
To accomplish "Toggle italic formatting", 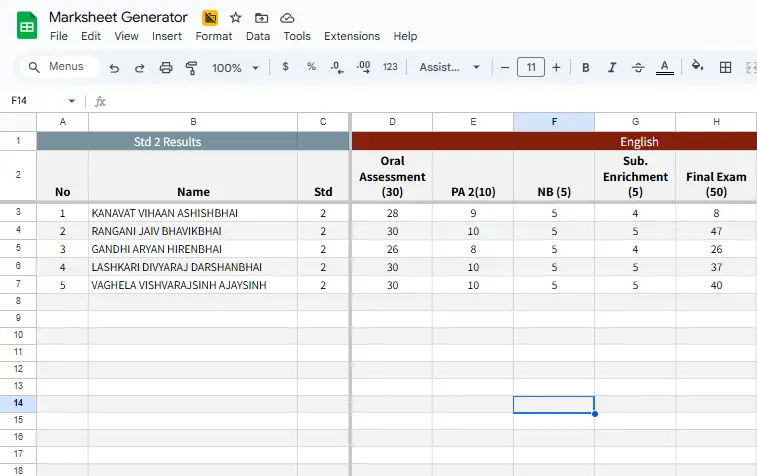I will tap(612, 68).
